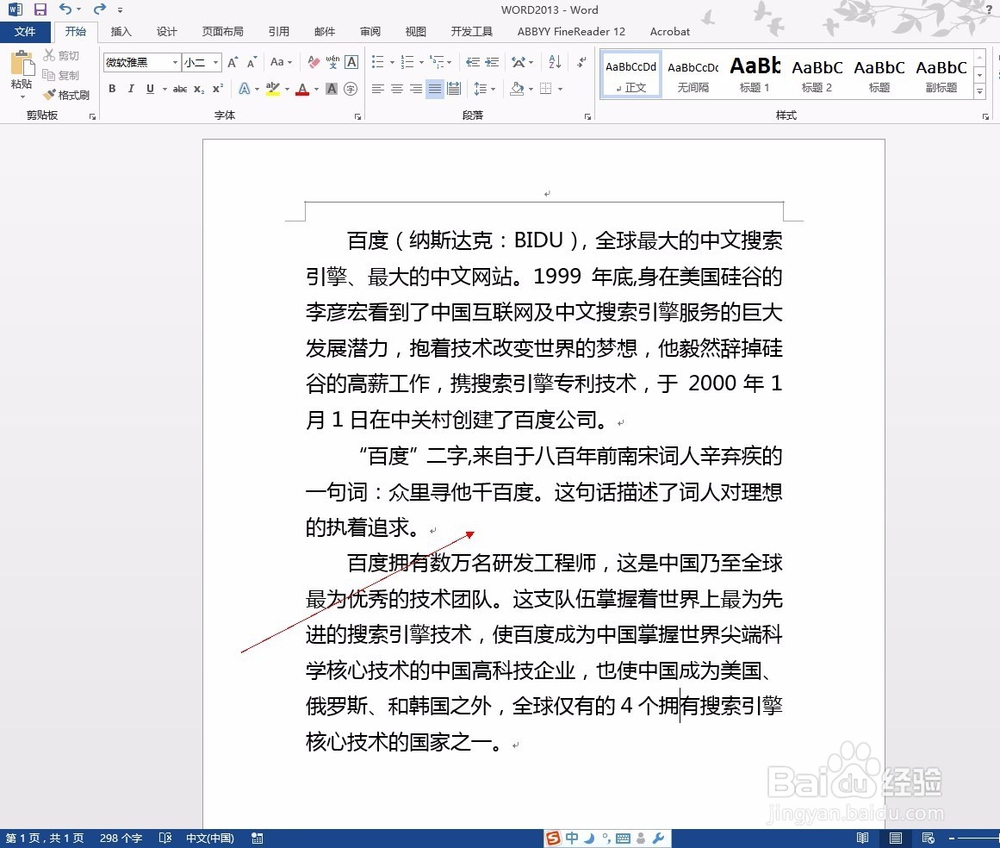Clear all formatting with eraser icon
Screen dimensions: 1000x848
[x=313, y=62]
